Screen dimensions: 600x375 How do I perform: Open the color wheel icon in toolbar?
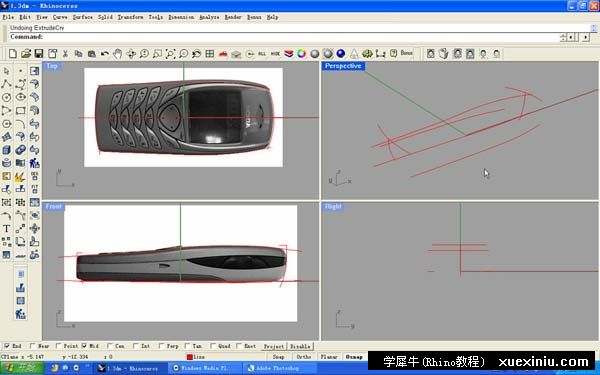(x=302, y=54)
